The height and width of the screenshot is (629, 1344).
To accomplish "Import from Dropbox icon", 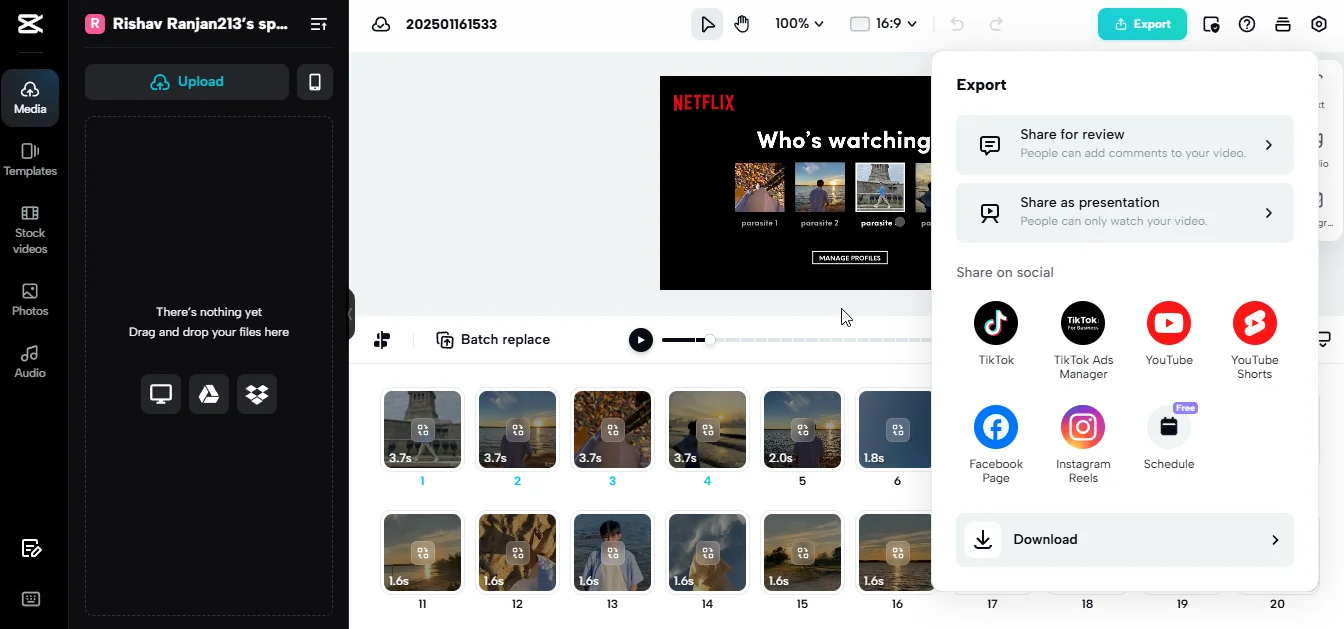I will [257, 394].
